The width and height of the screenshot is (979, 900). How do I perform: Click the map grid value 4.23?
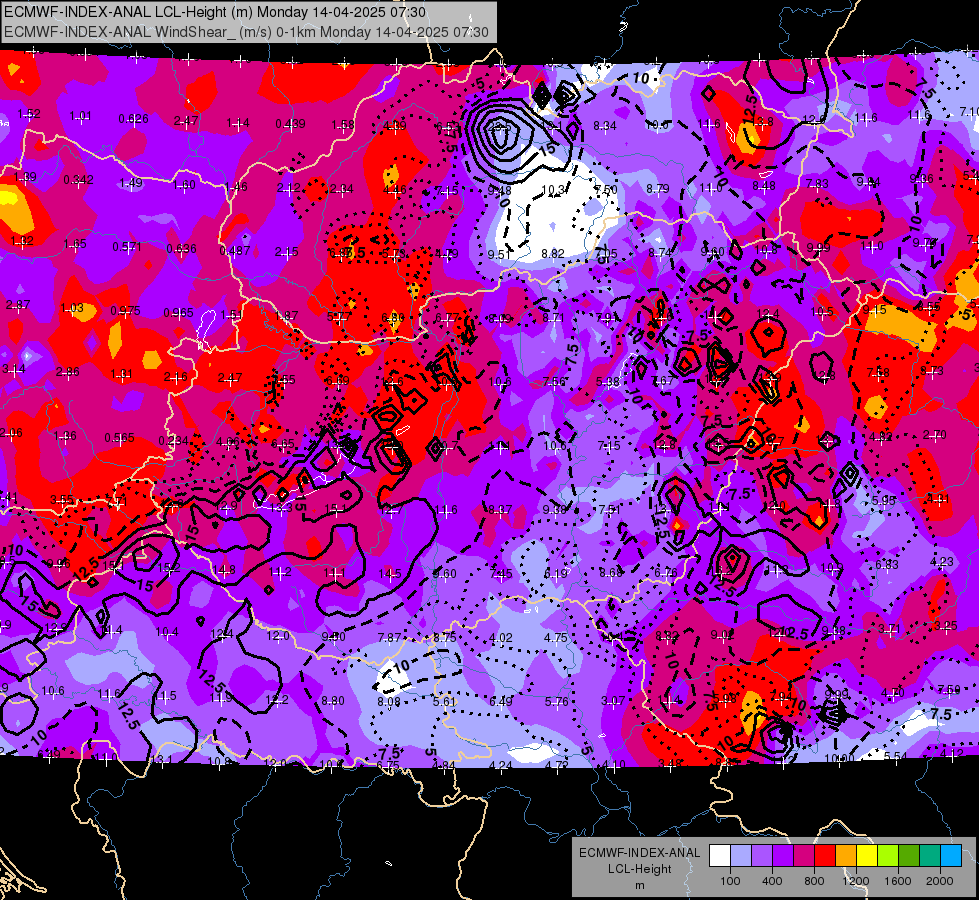(x=942, y=561)
